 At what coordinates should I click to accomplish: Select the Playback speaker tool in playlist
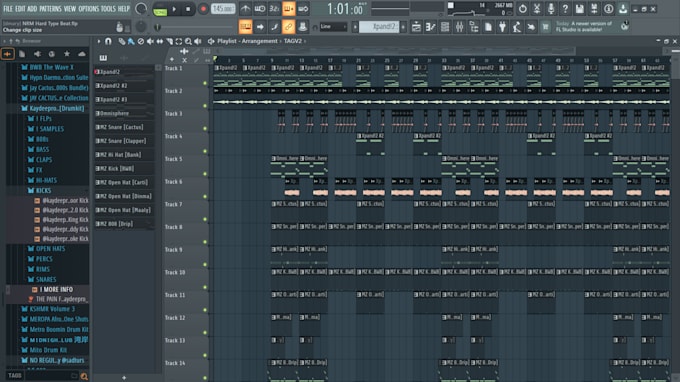click(198, 41)
